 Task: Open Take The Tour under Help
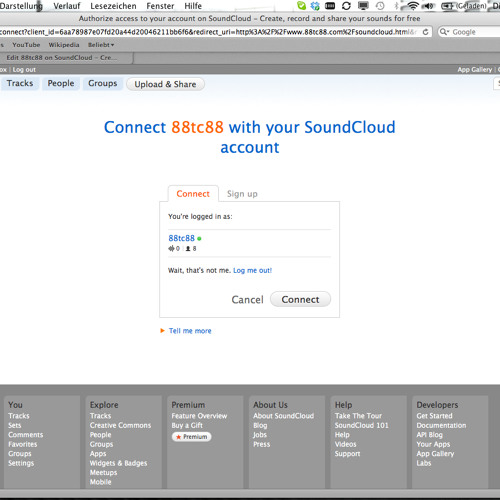pos(358,416)
